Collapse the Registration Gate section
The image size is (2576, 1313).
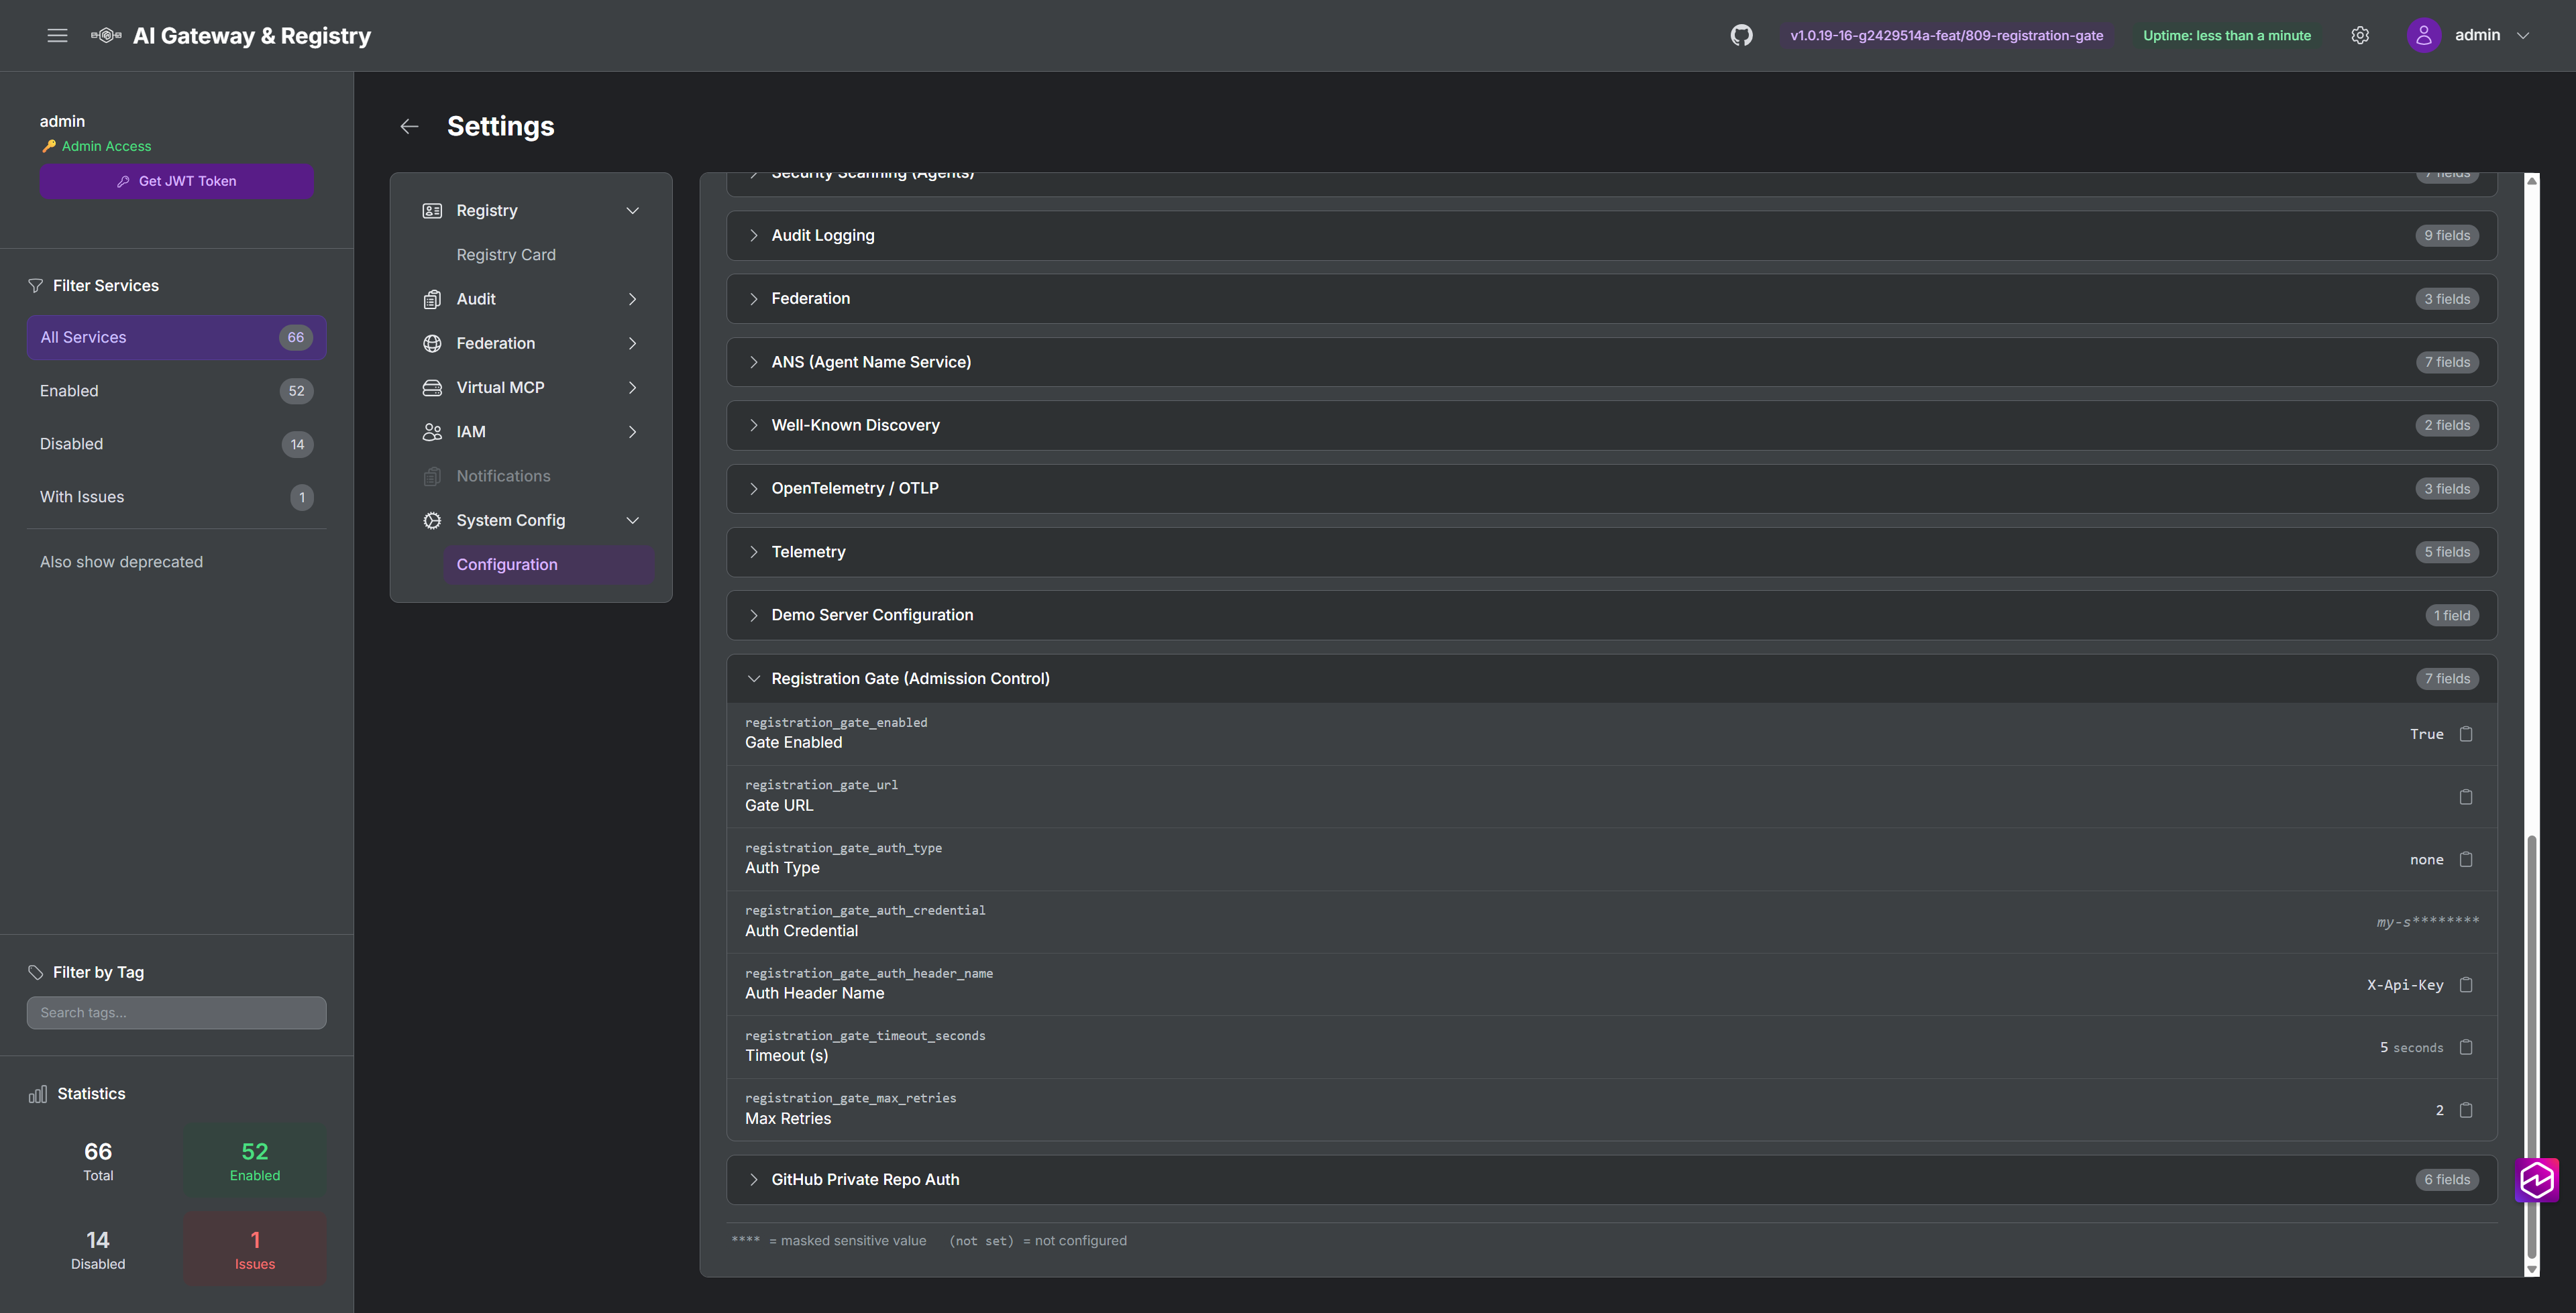[1611, 679]
